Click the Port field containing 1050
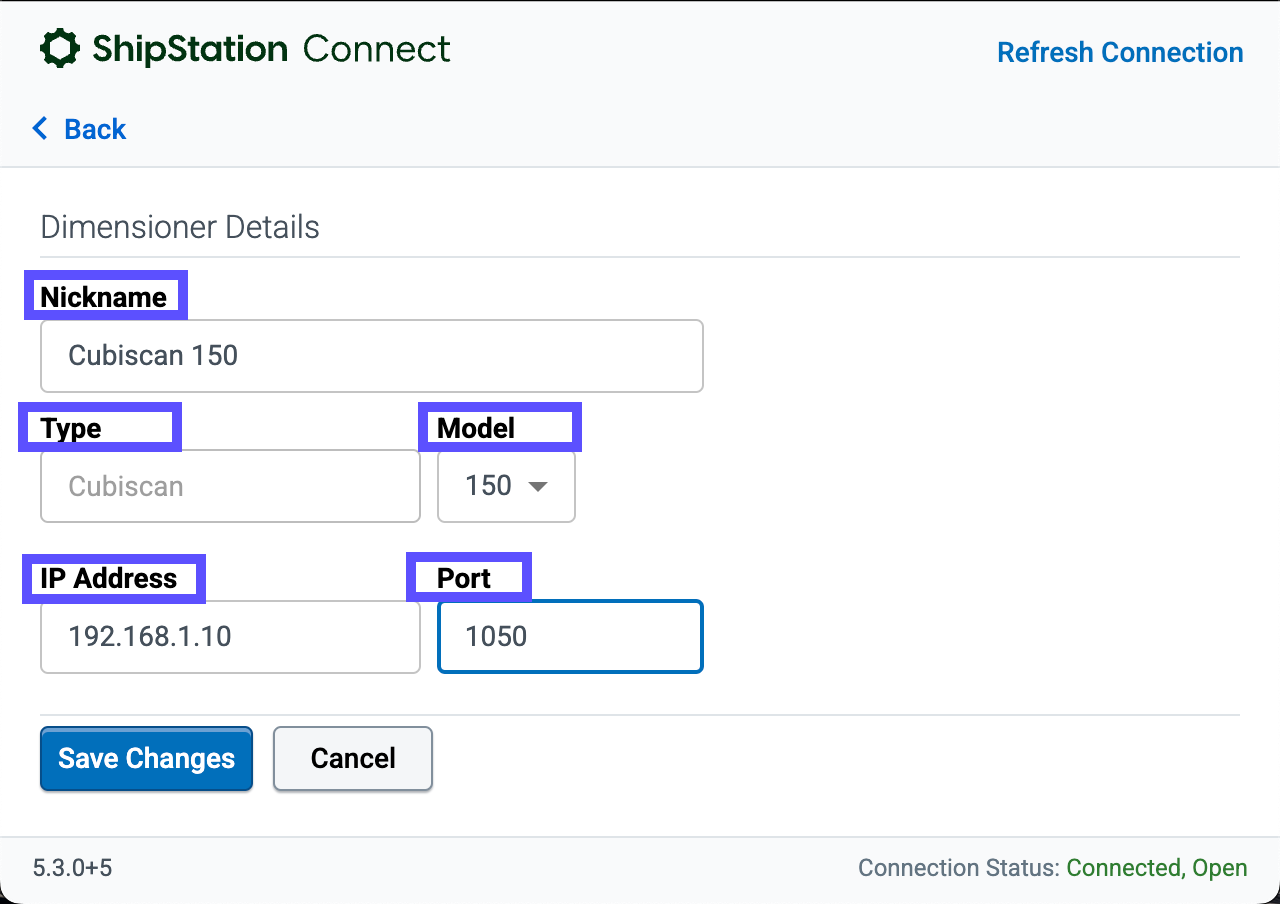This screenshot has width=1280, height=904. (570, 637)
